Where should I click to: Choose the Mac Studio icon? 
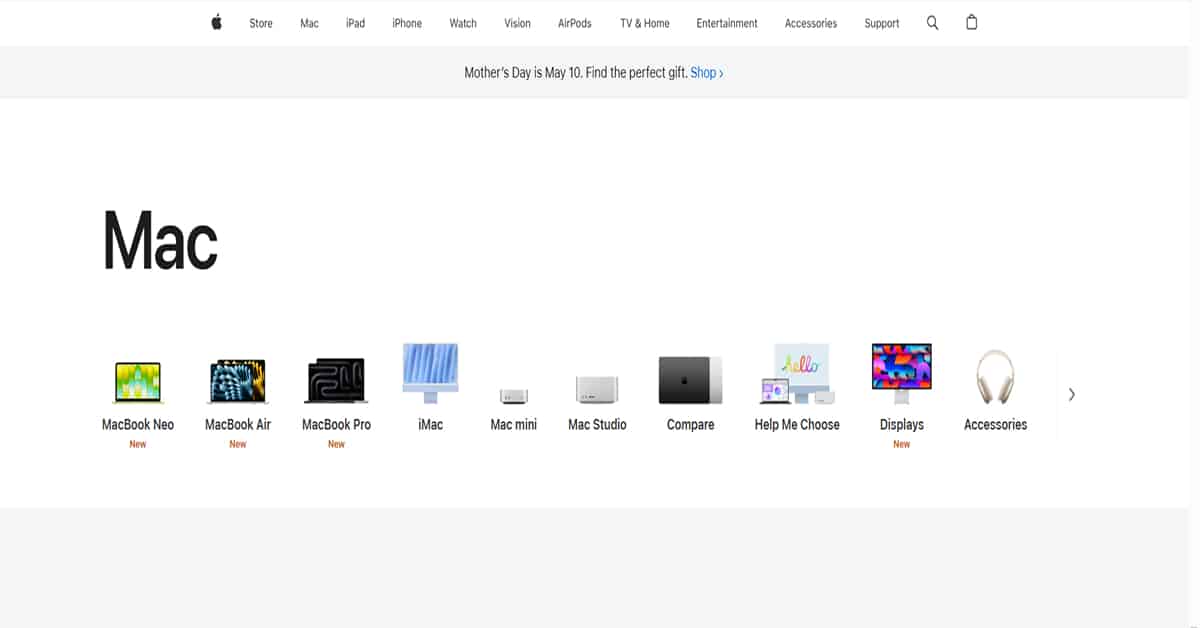coord(597,390)
